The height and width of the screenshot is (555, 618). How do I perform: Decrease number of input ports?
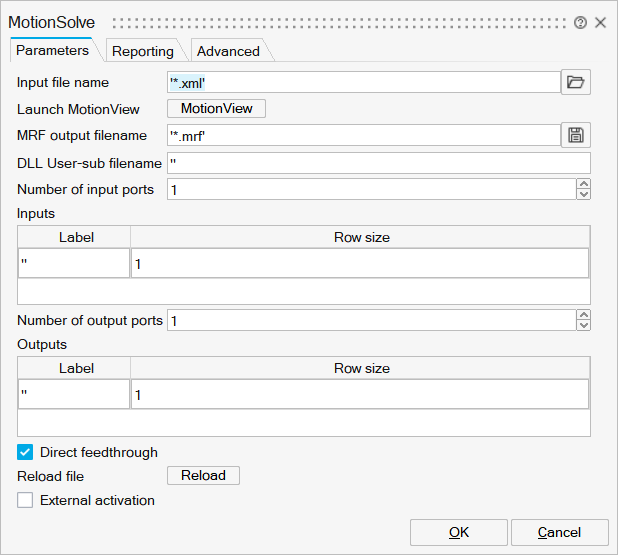click(x=584, y=194)
